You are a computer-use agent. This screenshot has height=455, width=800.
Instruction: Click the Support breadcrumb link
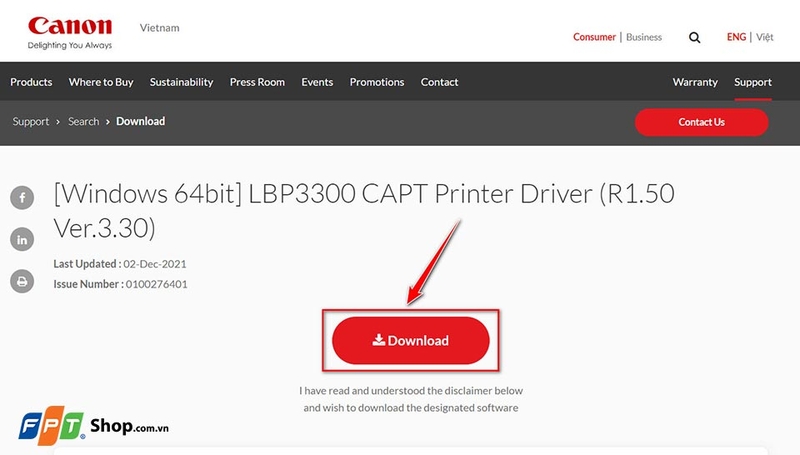pos(31,121)
